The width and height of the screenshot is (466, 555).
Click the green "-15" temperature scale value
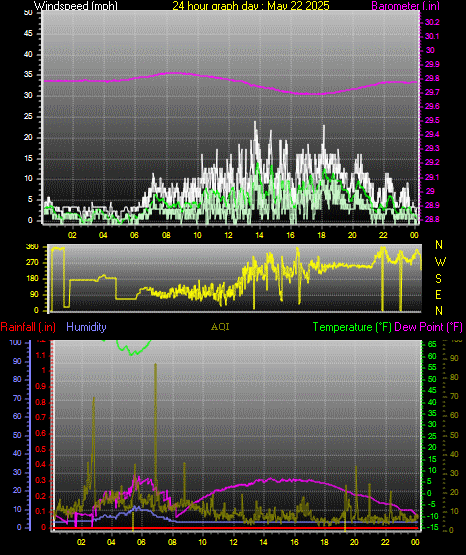[x=432, y=527]
